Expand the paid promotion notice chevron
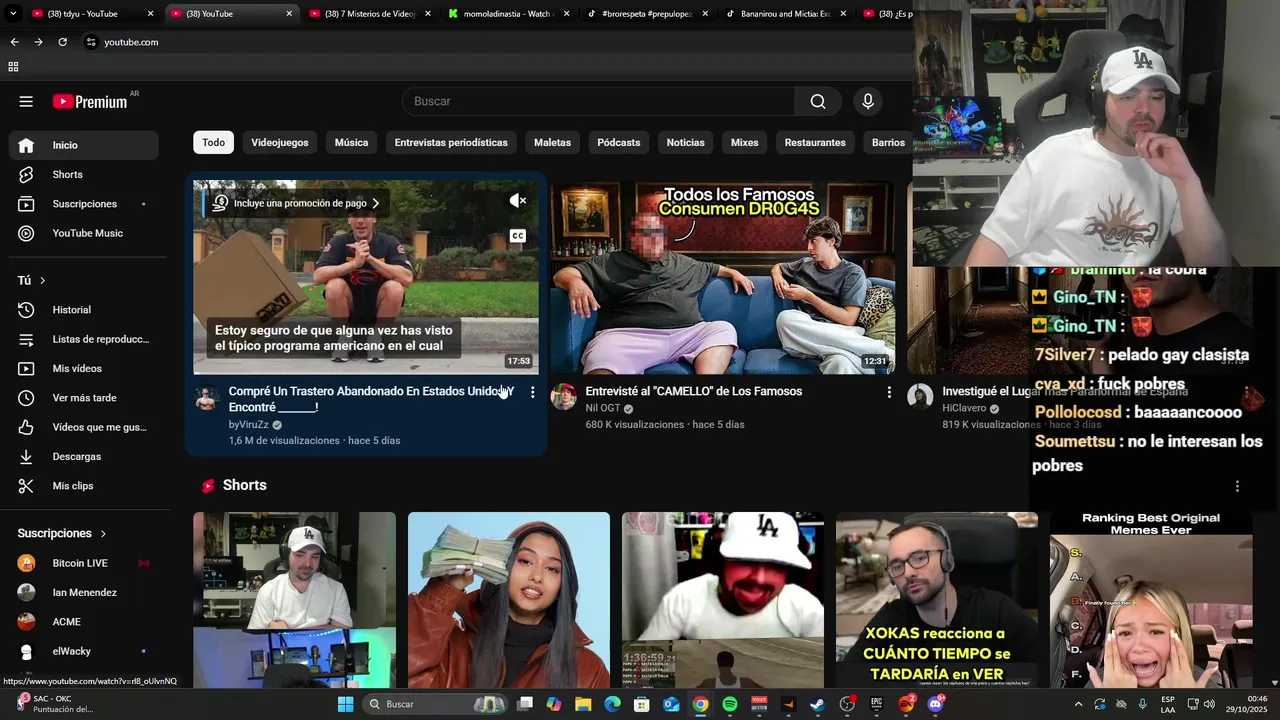The height and width of the screenshot is (720, 1280). click(376, 203)
